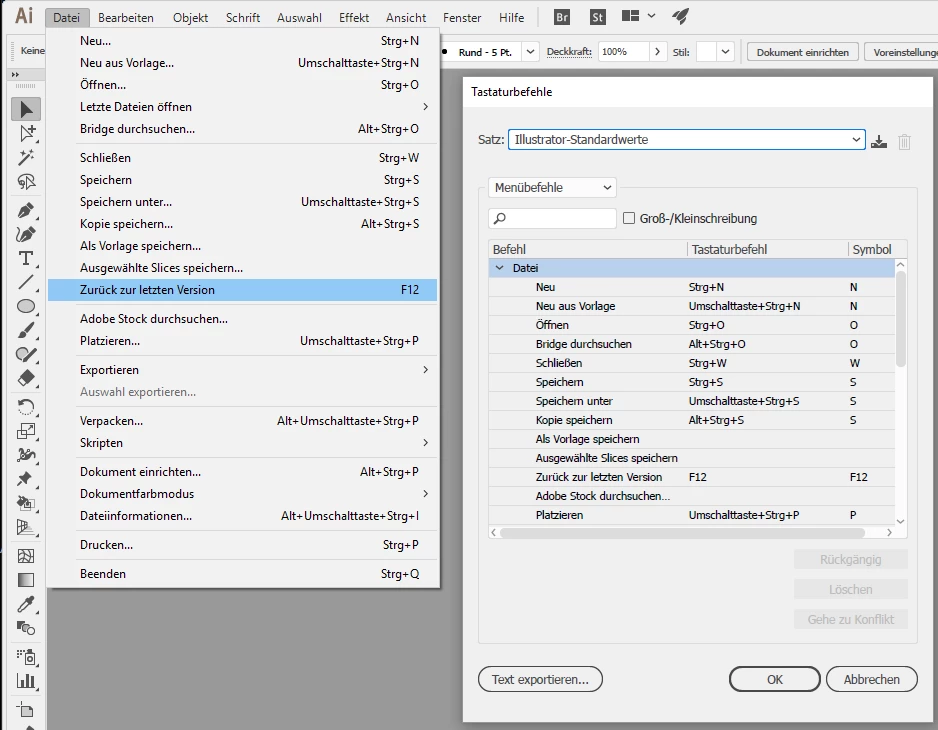Select the Magic Wand tool
This screenshot has height=730, width=938.
[26, 157]
